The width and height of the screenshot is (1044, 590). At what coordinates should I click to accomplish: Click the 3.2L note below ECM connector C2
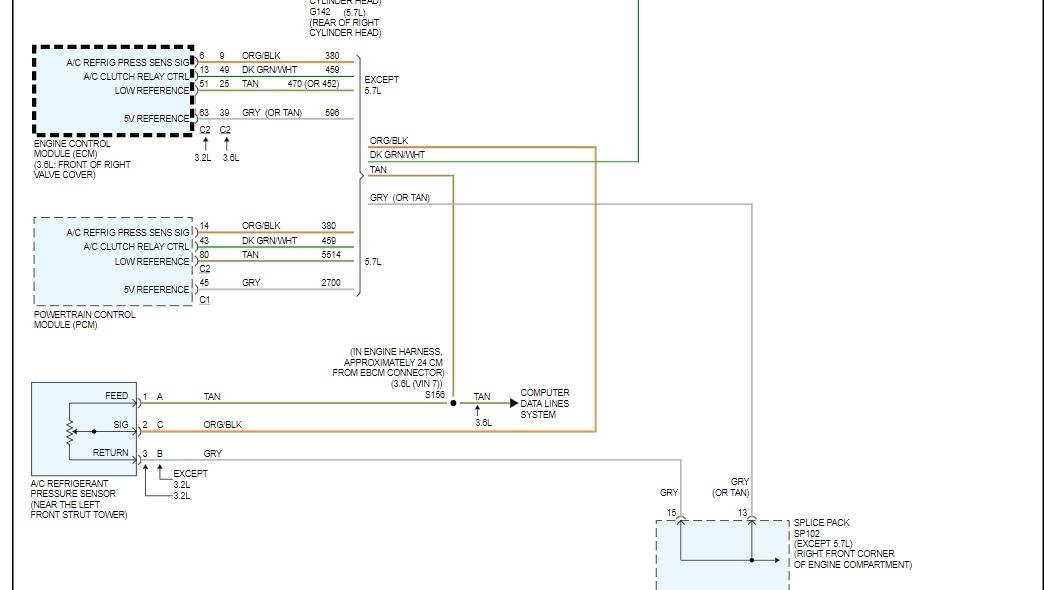click(x=202, y=158)
